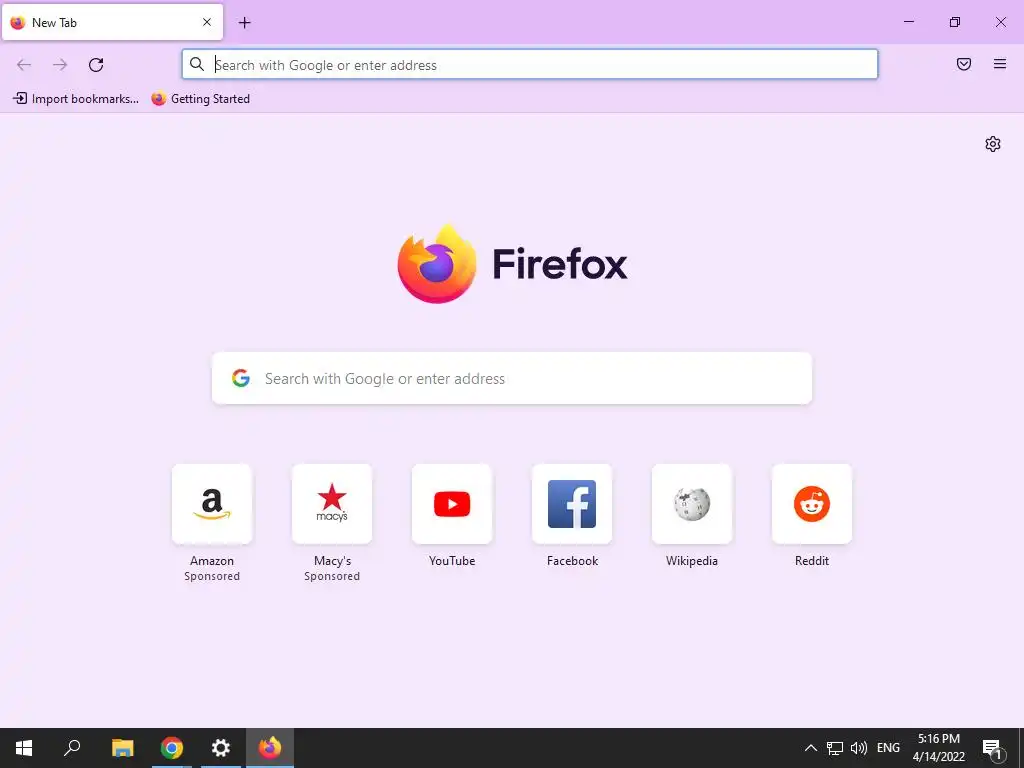Open Getting Started bookmark
The image size is (1024, 768).
pos(200,99)
